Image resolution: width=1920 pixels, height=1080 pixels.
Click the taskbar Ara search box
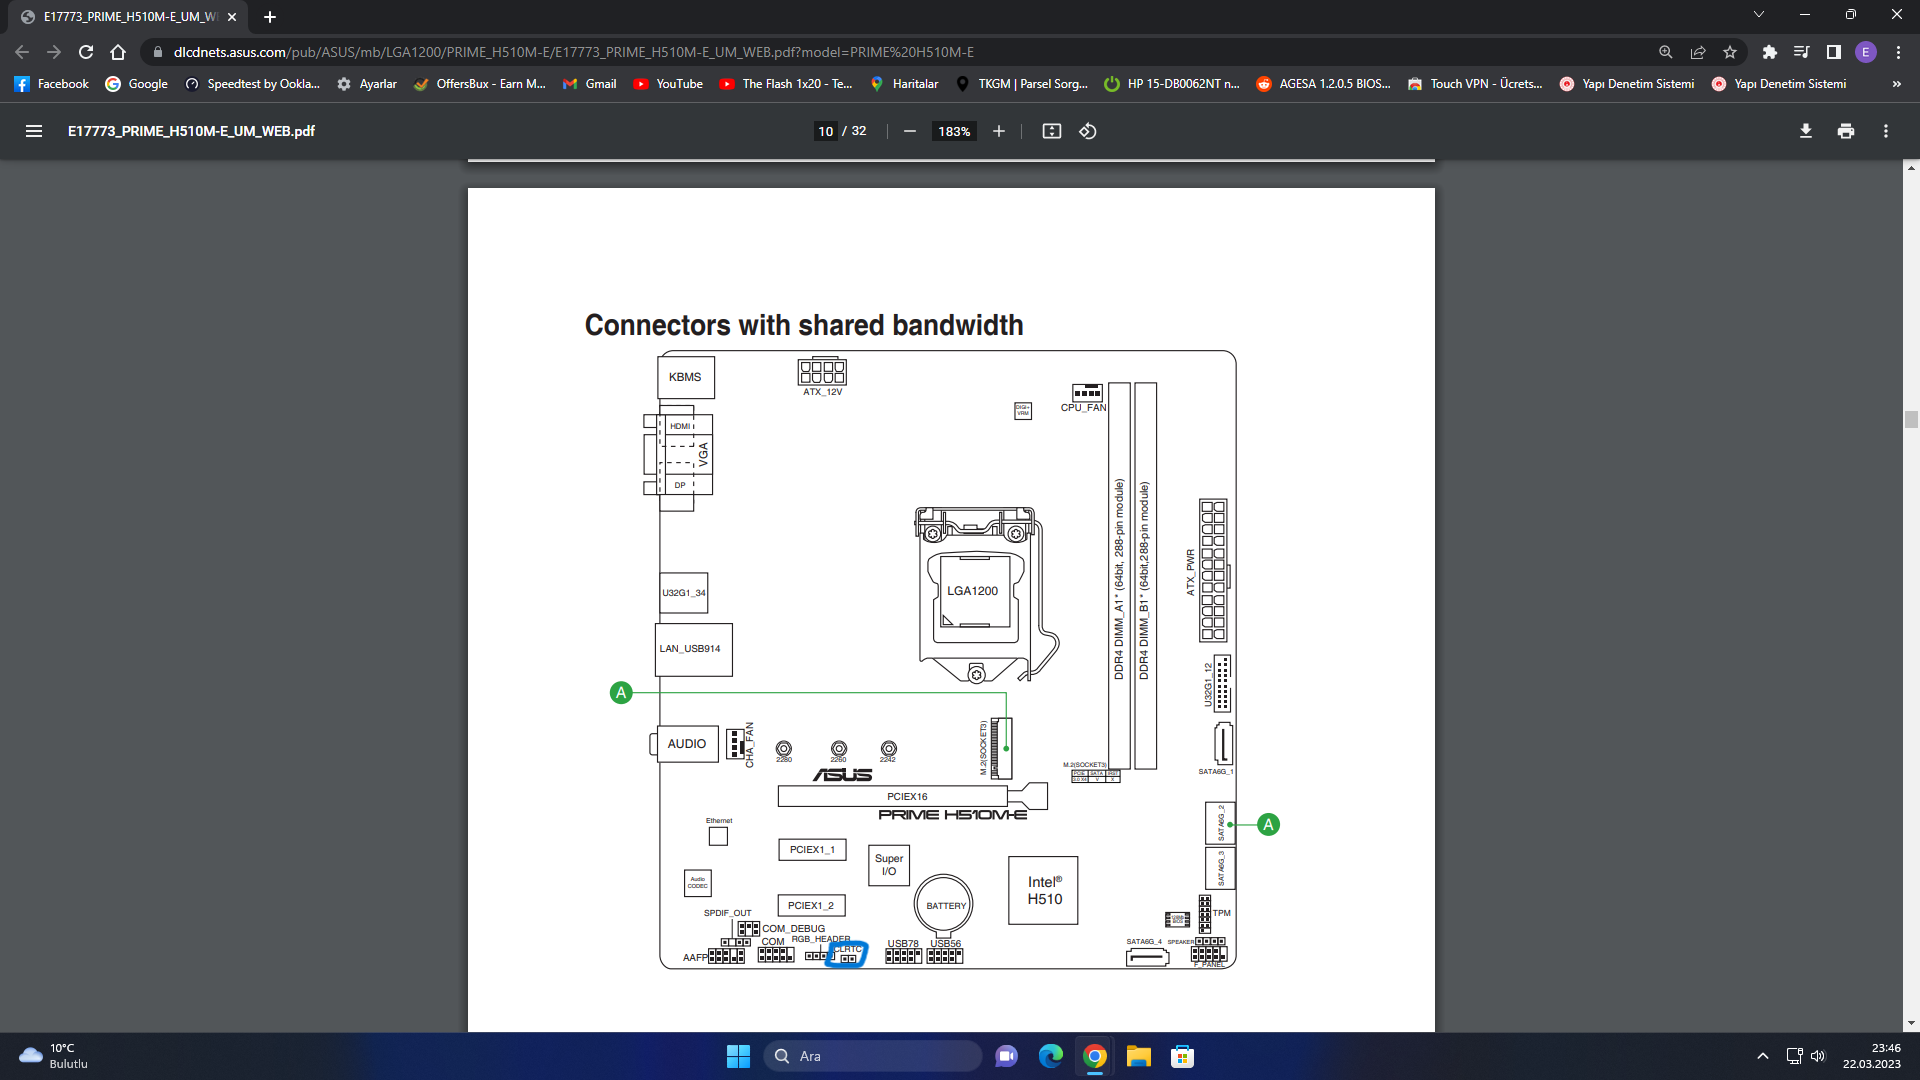872,1056
